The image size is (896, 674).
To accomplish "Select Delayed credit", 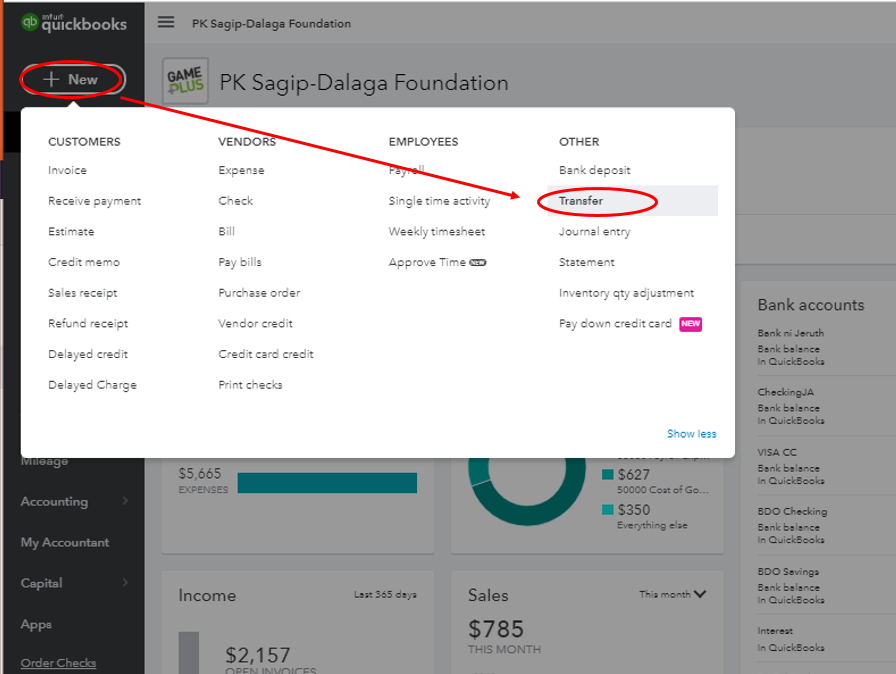I will coord(88,354).
